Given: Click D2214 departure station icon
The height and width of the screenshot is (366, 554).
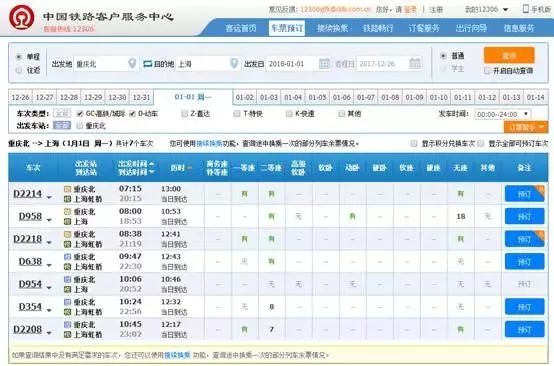Looking at the screenshot, I should coord(67,189).
